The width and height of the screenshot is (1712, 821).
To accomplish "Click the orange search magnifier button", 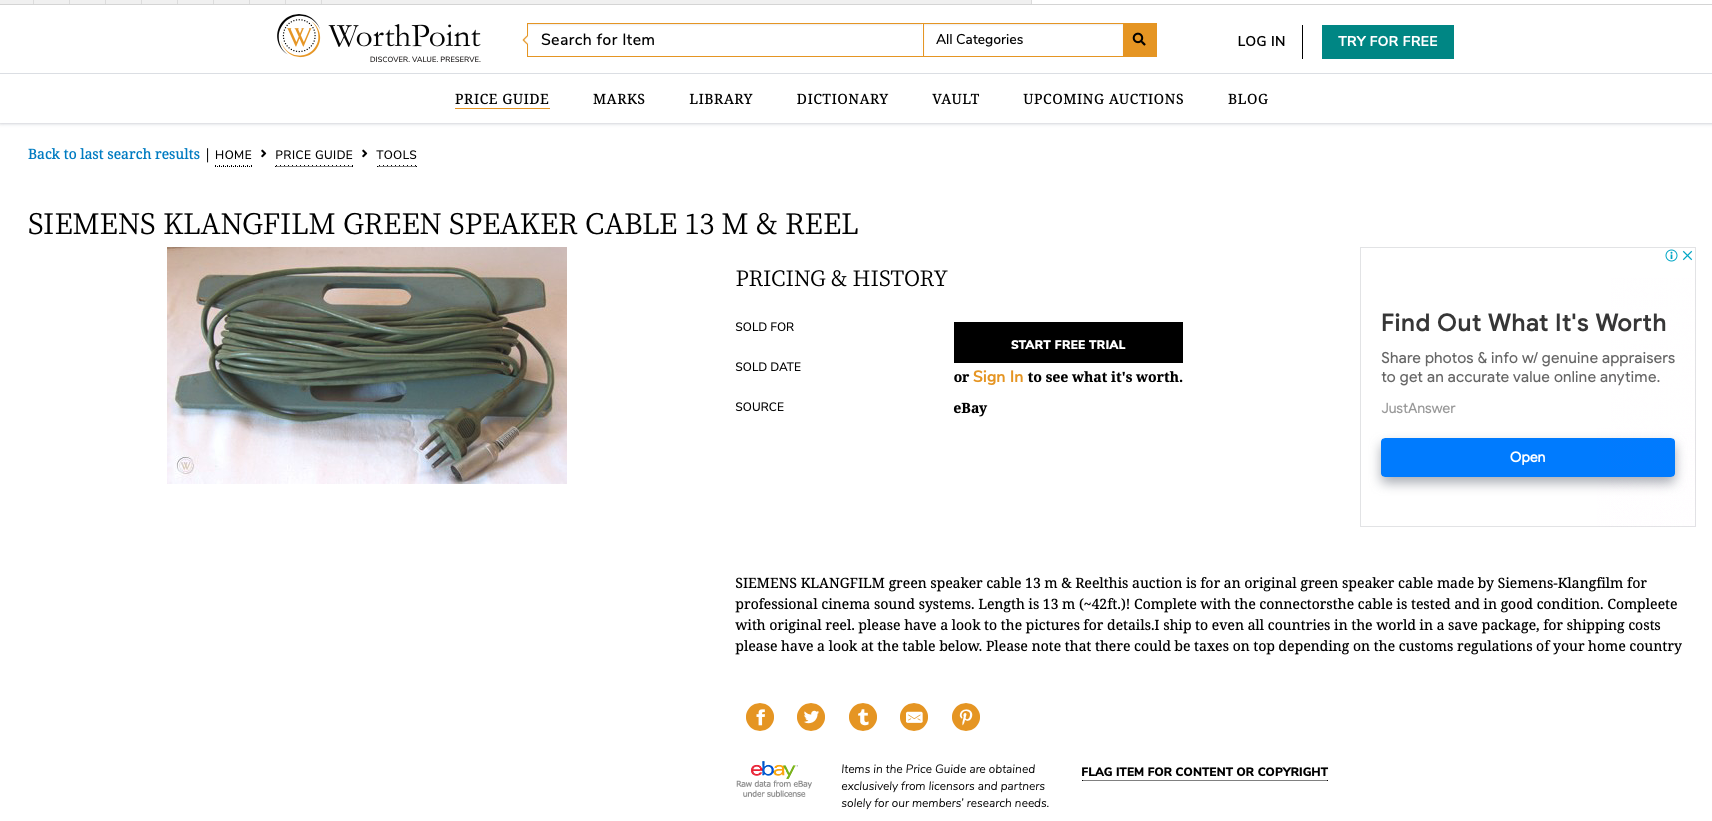I will pyautogui.click(x=1139, y=40).
